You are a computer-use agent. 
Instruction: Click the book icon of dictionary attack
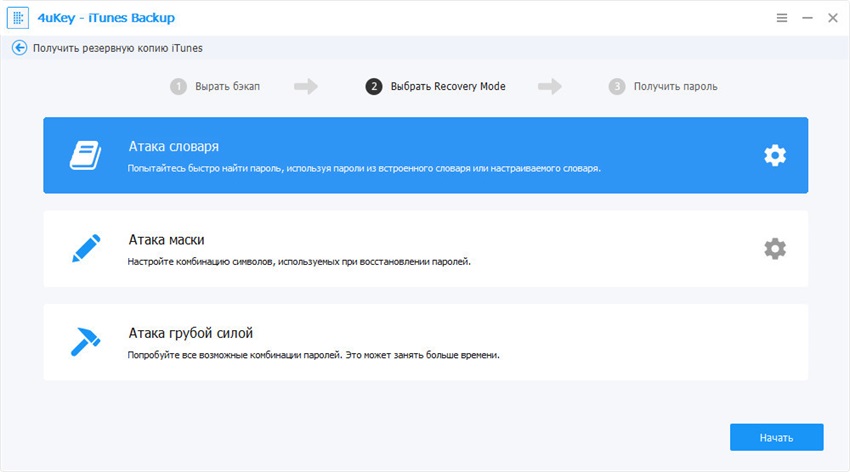click(x=85, y=156)
